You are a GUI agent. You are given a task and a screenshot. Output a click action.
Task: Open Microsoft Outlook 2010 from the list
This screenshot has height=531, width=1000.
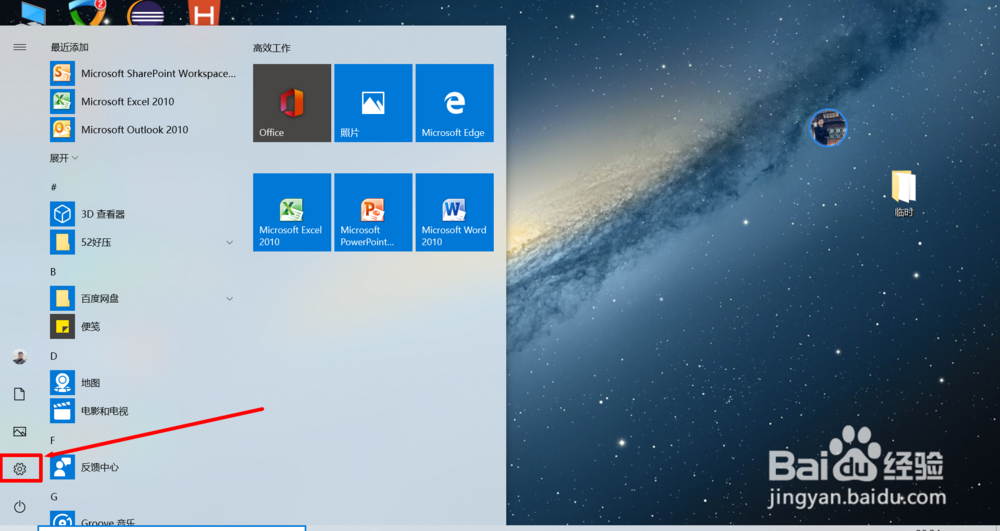(x=143, y=129)
